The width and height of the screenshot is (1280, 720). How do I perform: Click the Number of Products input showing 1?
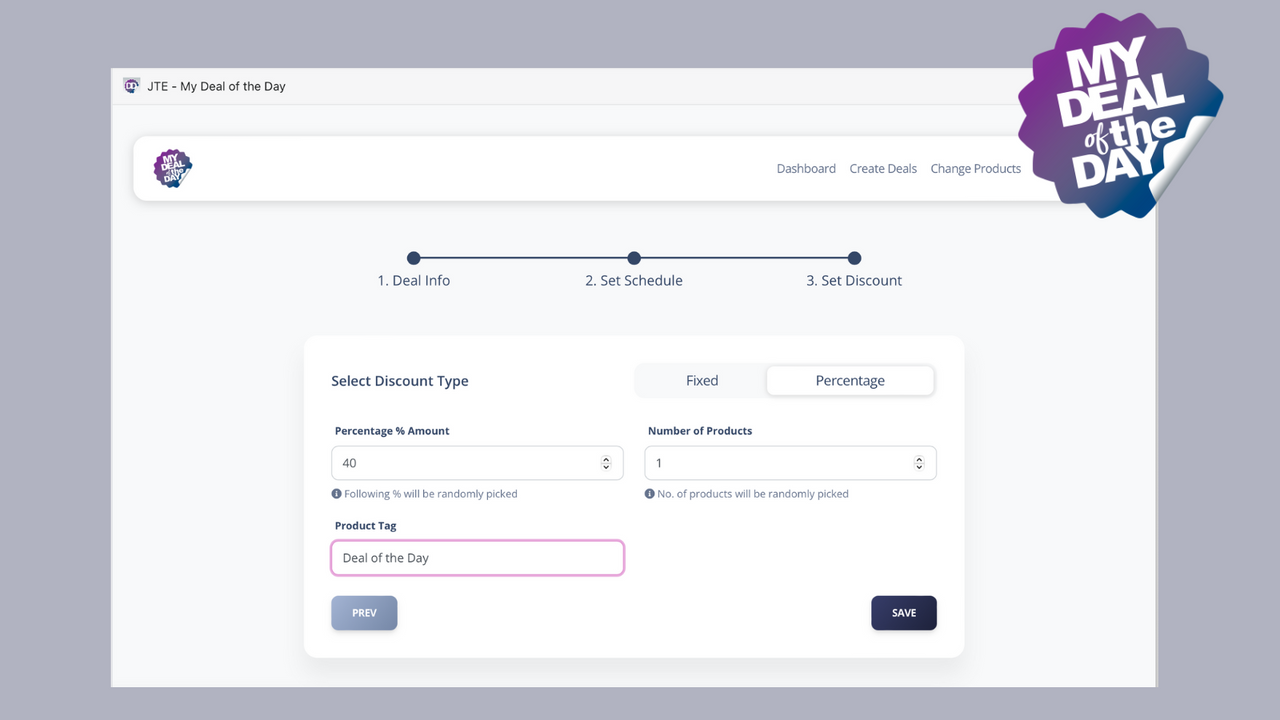[x=780, y=463]
